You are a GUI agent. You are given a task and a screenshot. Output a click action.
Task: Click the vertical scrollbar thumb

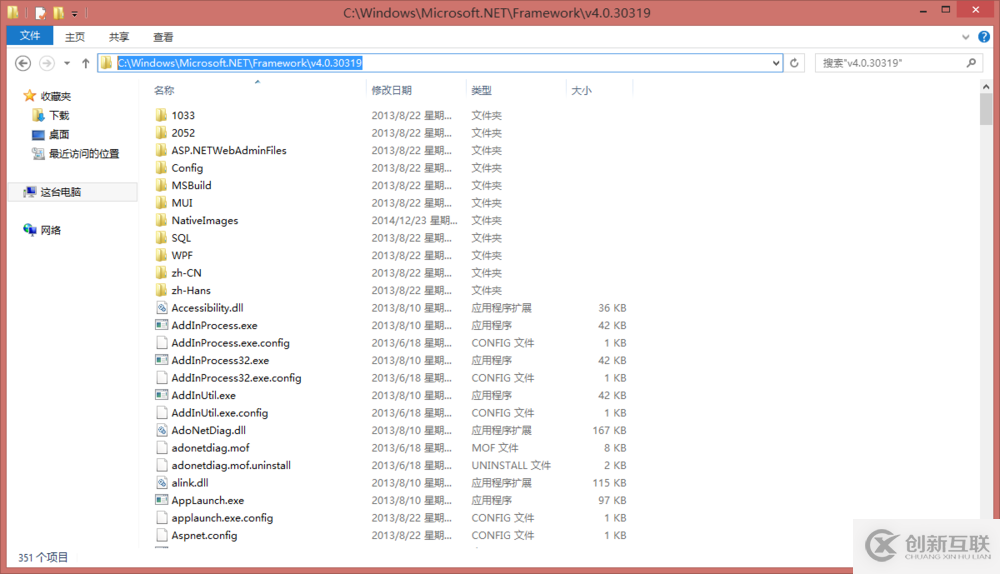tap(986, 110)
